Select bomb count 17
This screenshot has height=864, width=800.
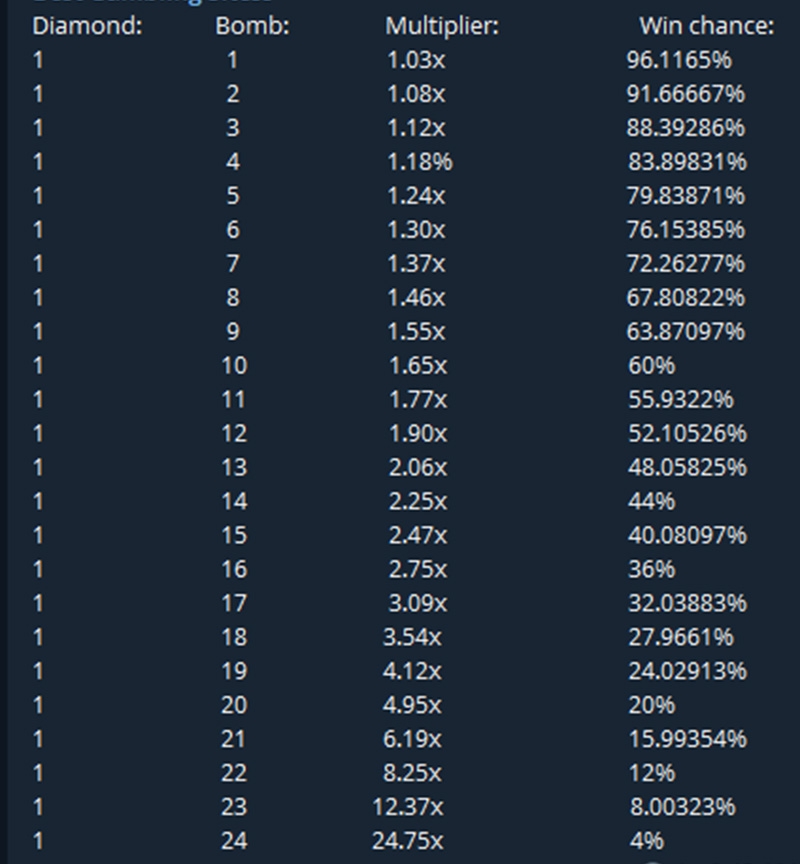(233, 603)
